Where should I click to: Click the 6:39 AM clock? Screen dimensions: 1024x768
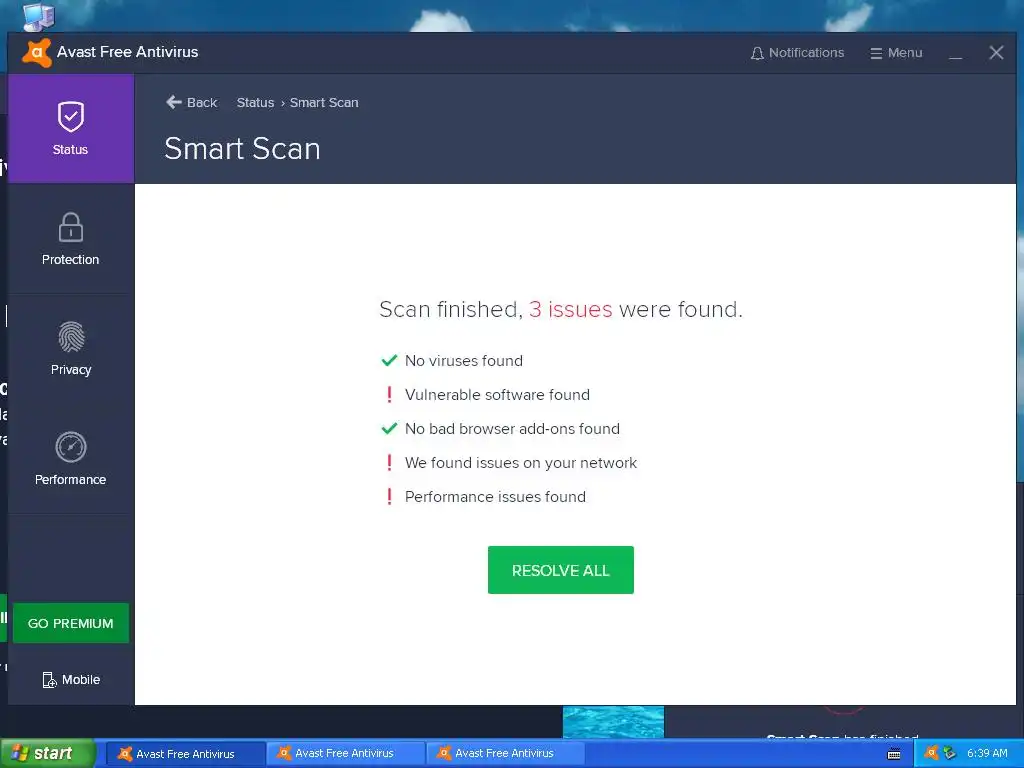click(987, 754)
